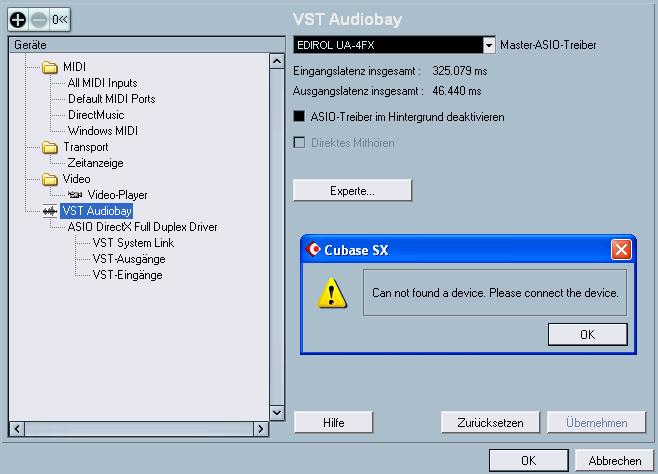The height and width of the screenshot is (474, 658).
Task: Click the Zurücksetzen button
Action: click(490, 422)
